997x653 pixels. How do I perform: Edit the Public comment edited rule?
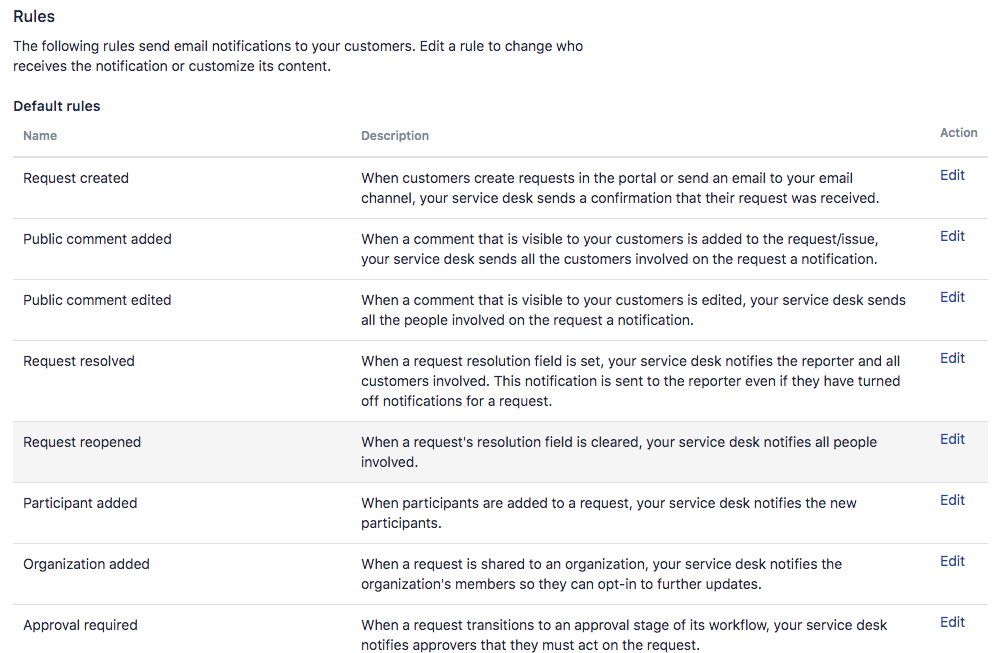952,297
